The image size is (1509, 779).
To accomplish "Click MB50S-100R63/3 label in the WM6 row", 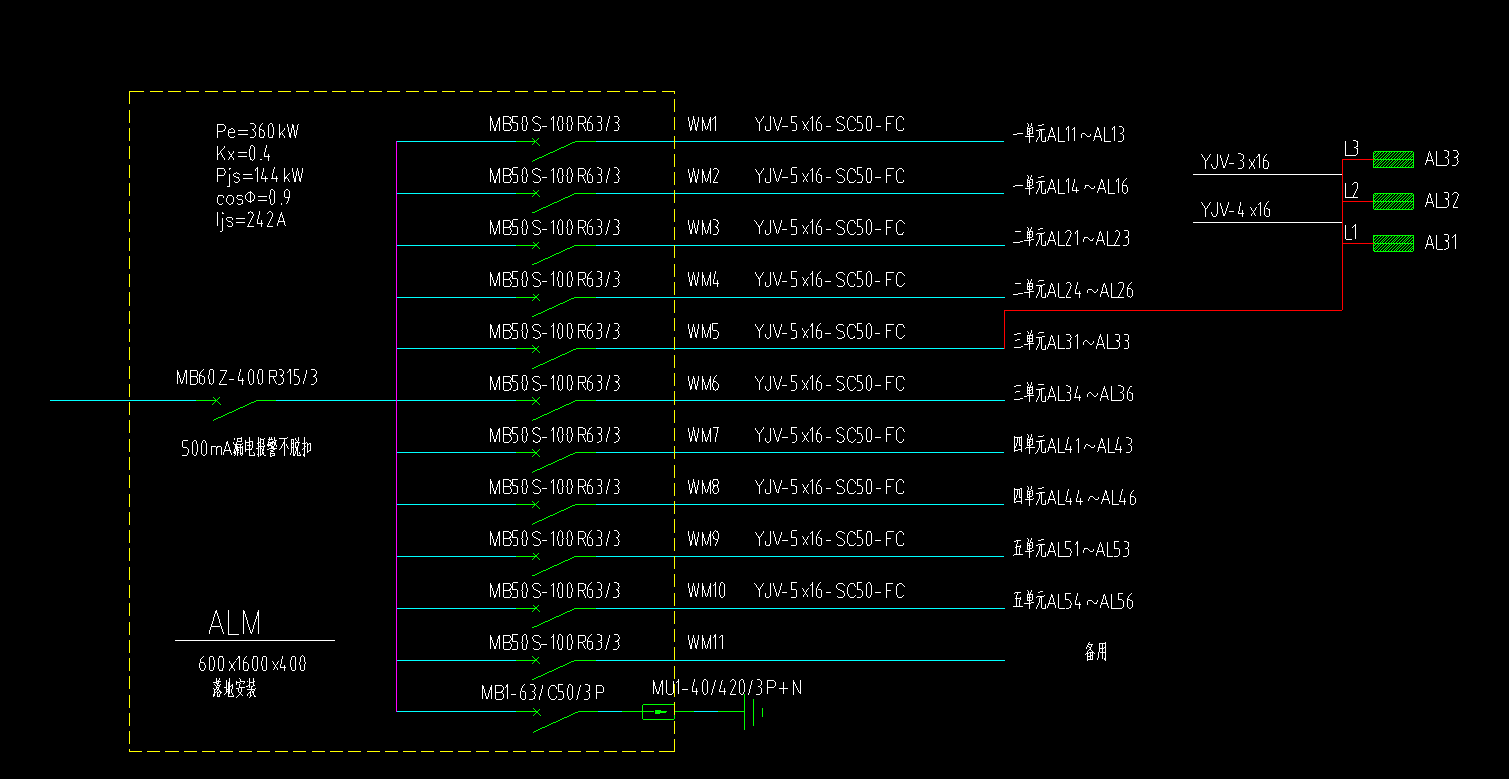I will (x=554, y=384).
